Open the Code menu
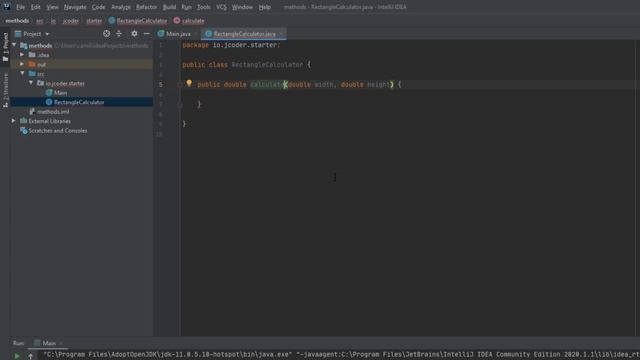The height and width of the screenshot is (360, 640). tap(98, 7)
